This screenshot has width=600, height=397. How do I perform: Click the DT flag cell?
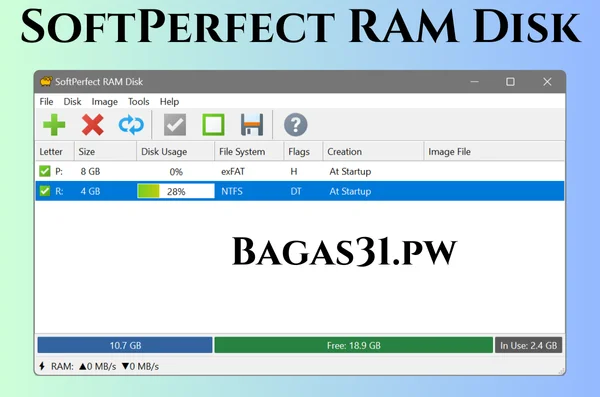pyautogui.click(x=296, y=191)
